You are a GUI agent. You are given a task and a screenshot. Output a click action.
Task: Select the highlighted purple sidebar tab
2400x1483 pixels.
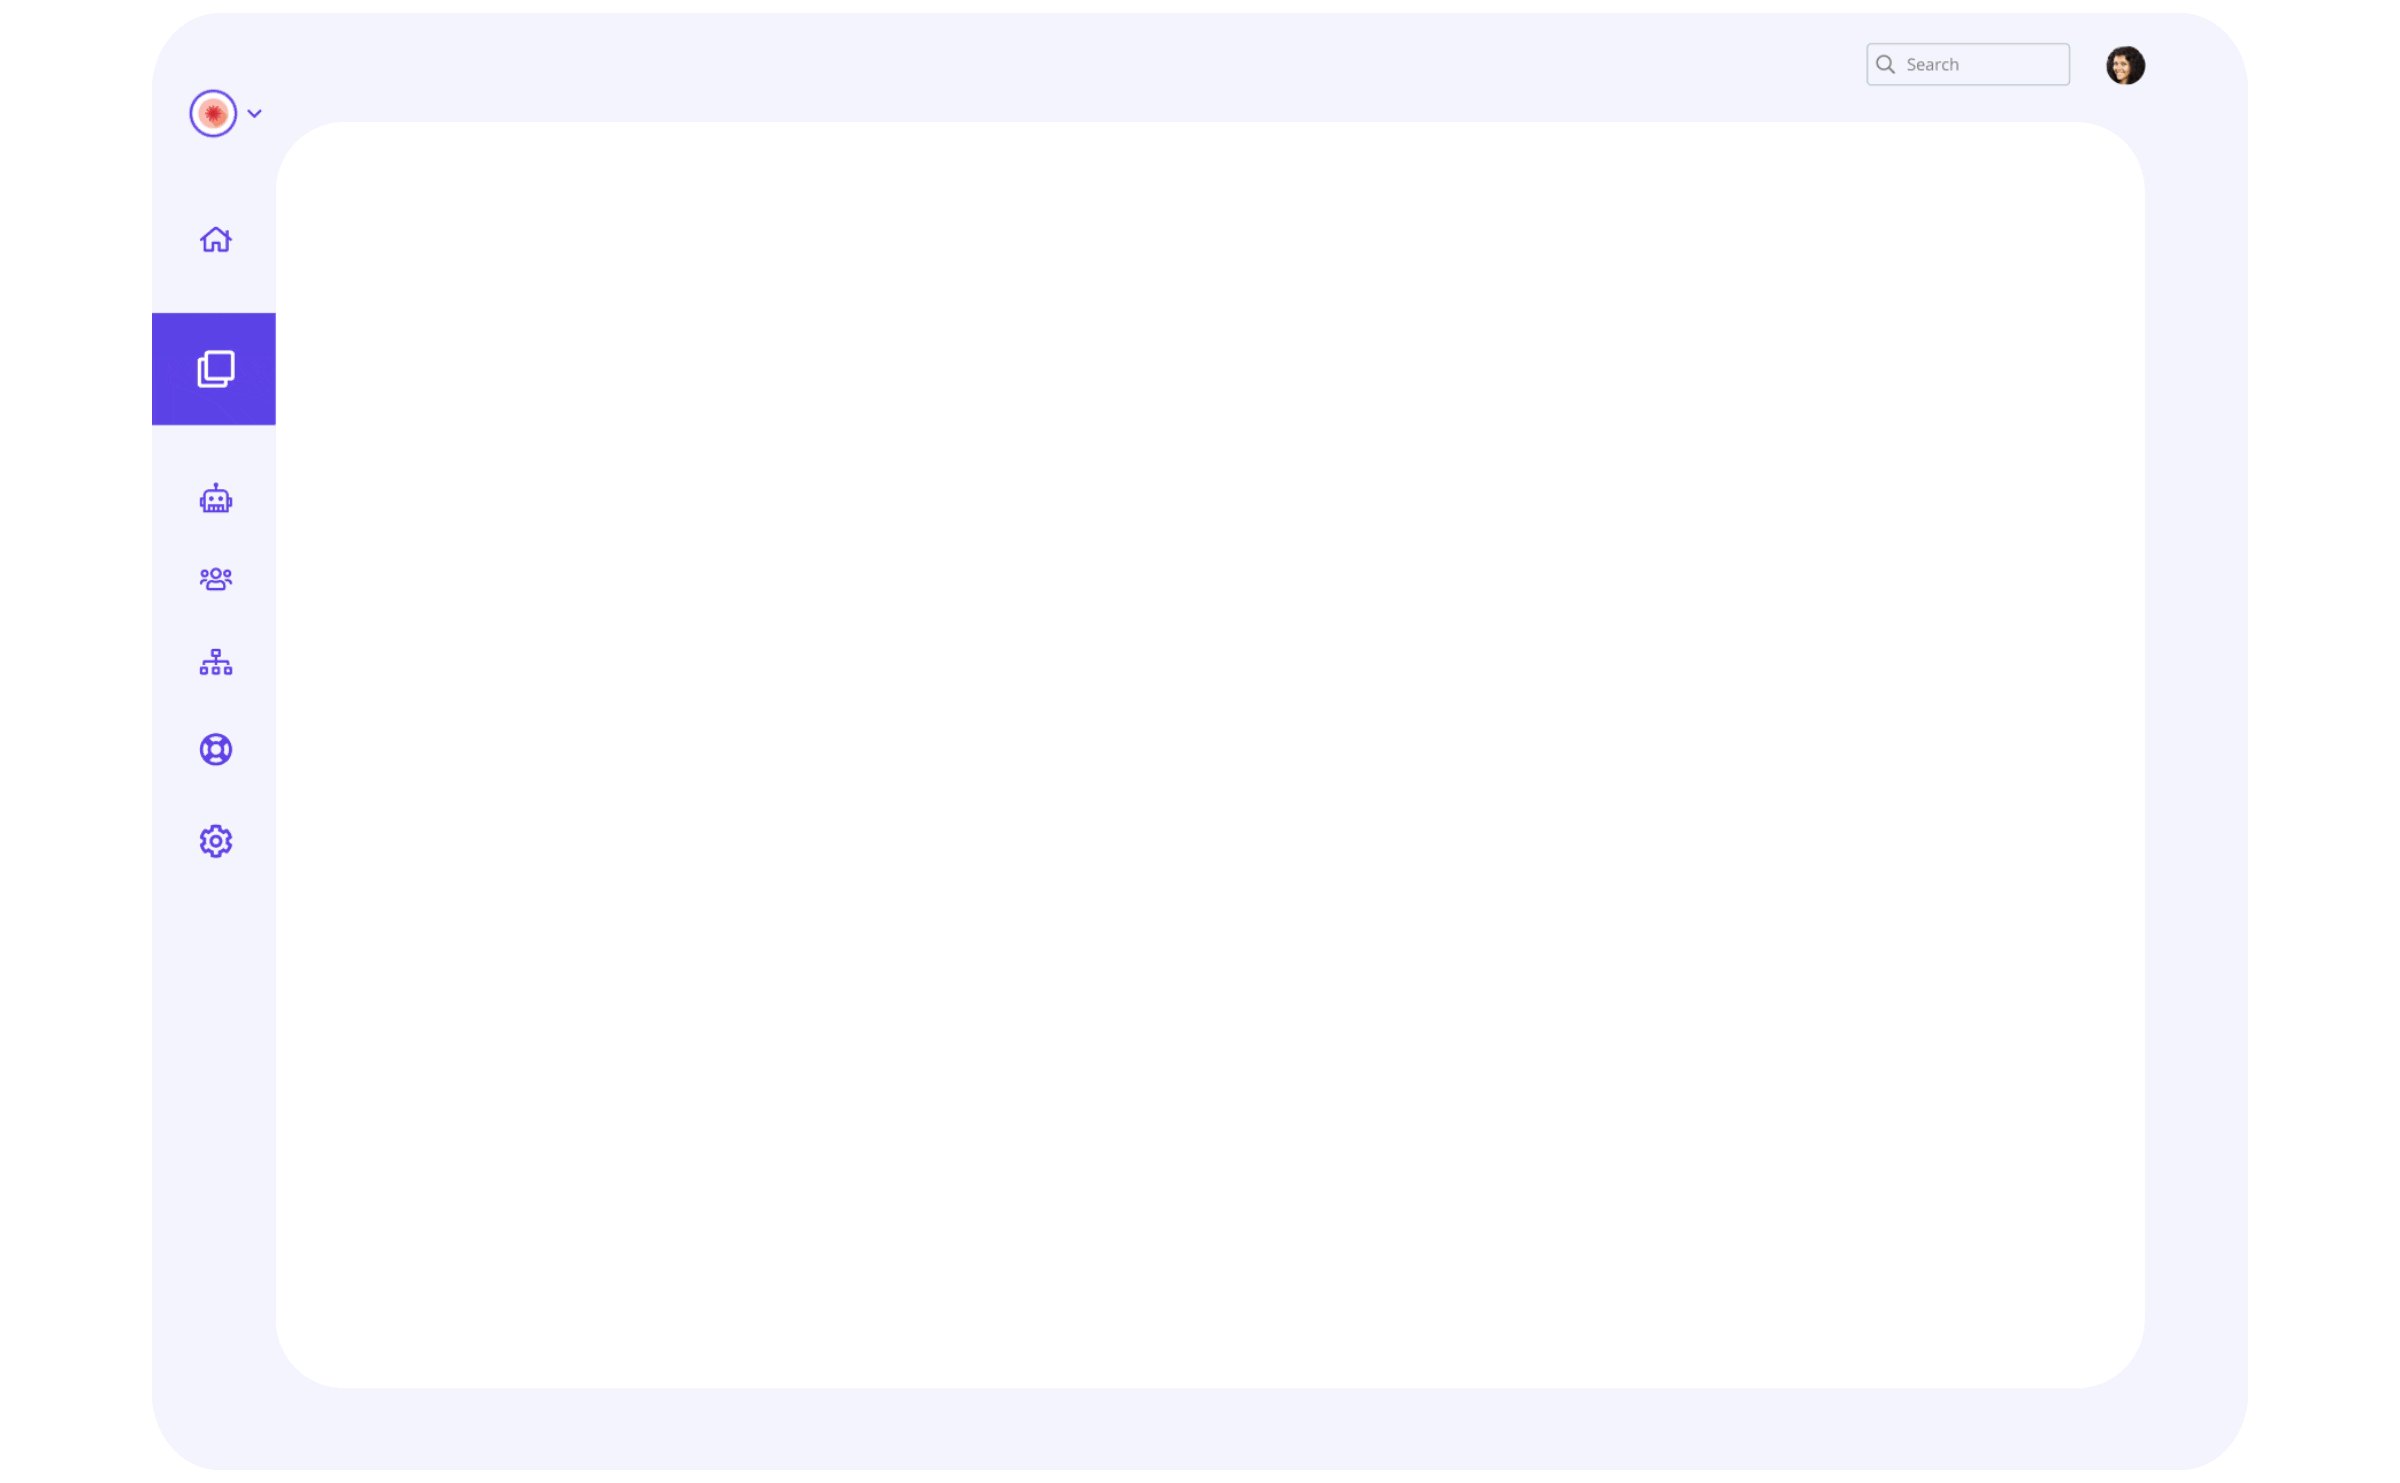click(213, 369)
